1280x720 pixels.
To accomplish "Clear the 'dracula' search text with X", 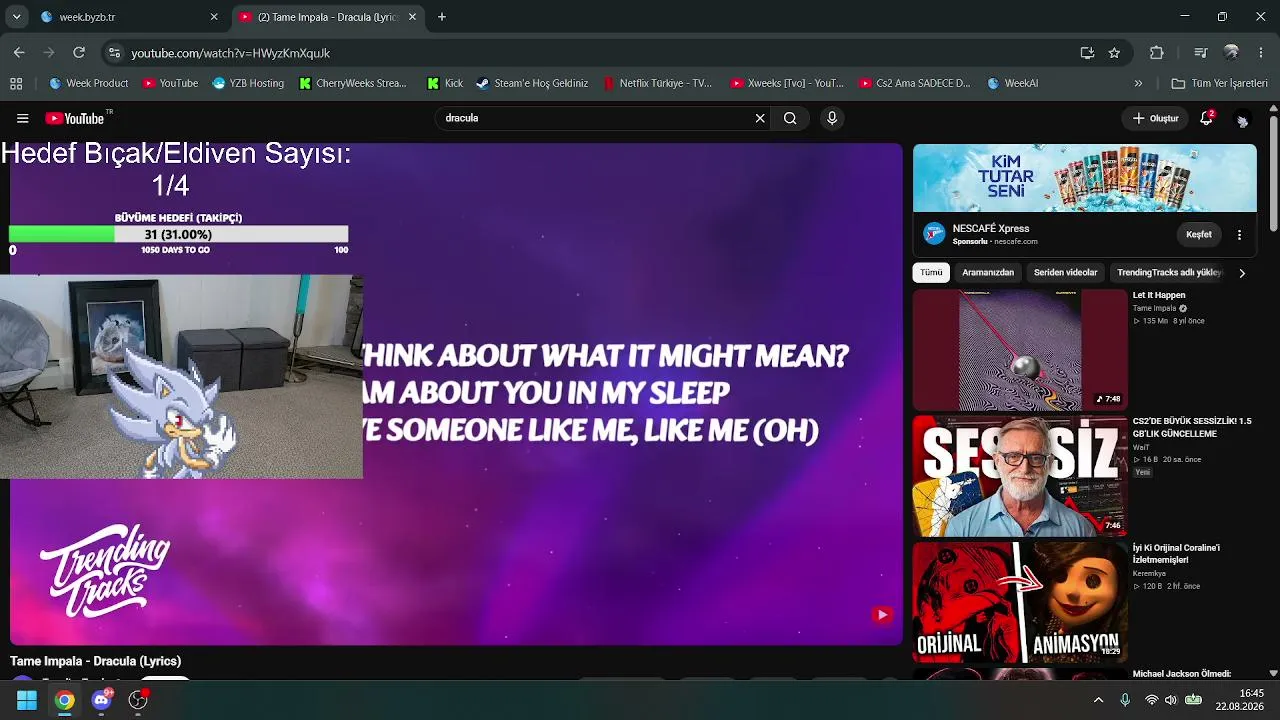I will pyautogui.click(x=760, y=118).
